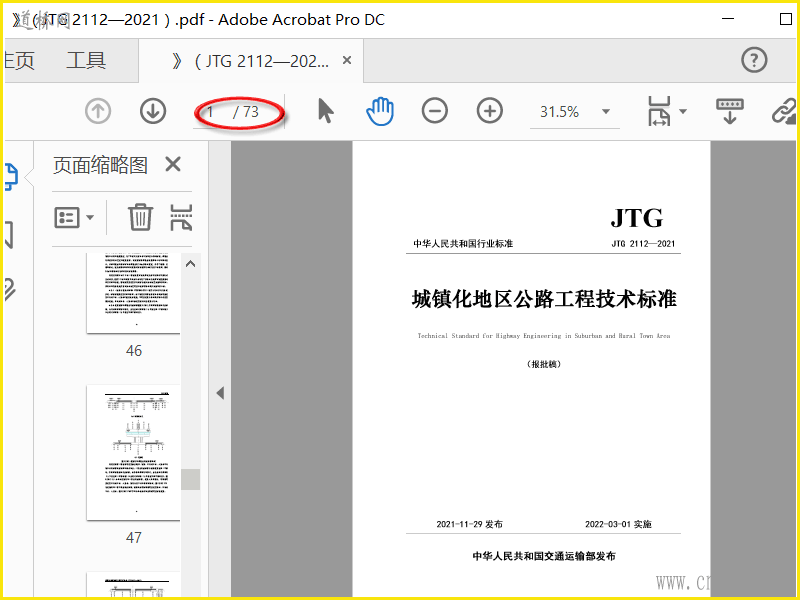Open the 31.5% zoom level dropdown

[606, 111]
